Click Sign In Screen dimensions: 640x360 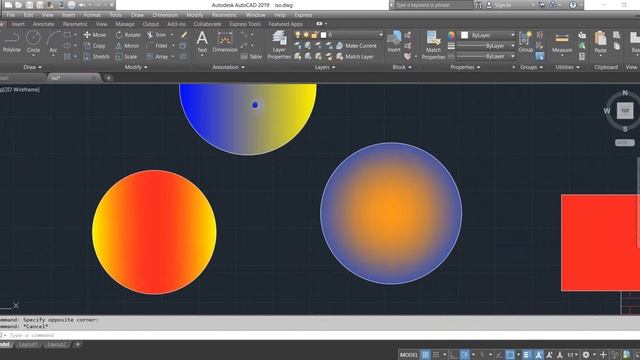499,5
